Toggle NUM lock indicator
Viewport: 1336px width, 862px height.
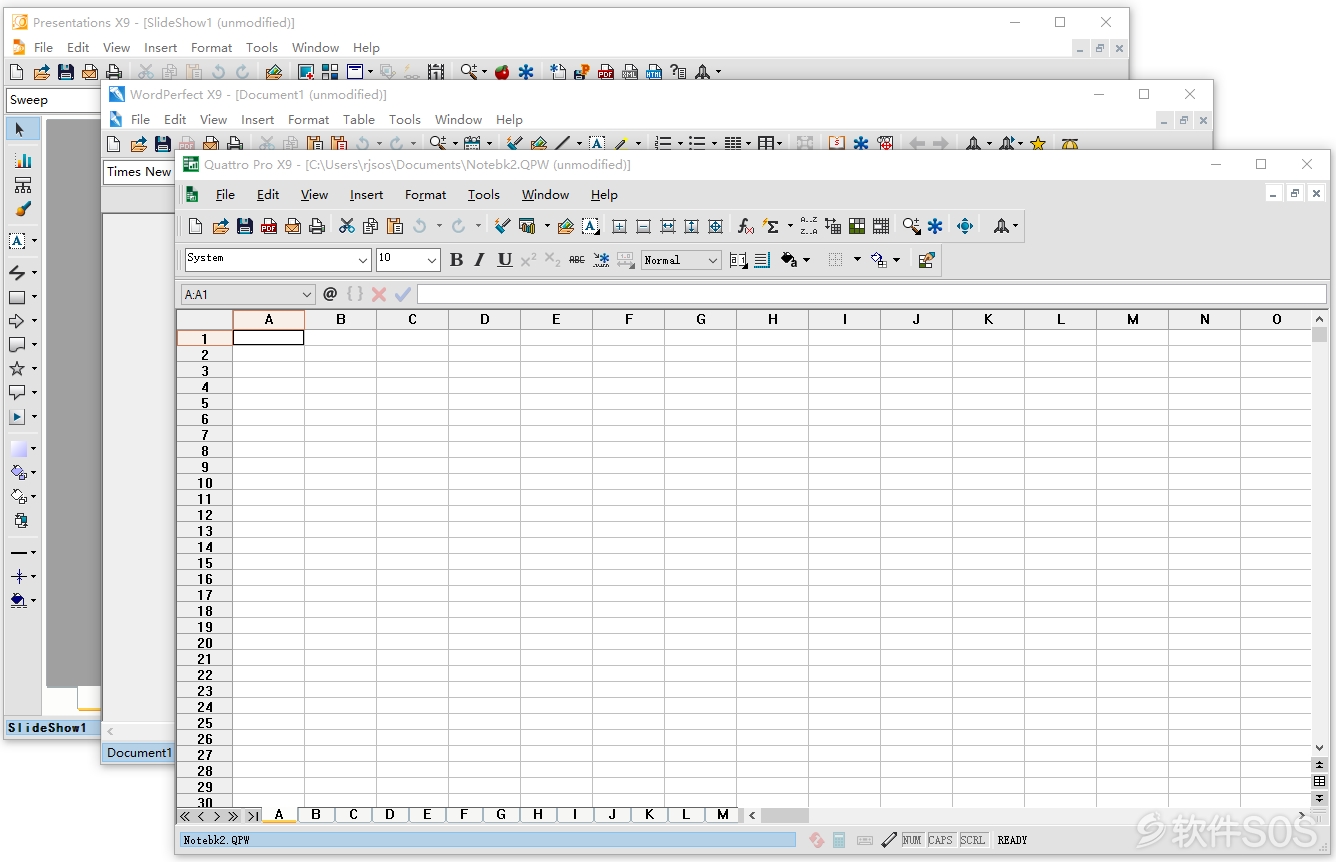(x=912, y=840)
